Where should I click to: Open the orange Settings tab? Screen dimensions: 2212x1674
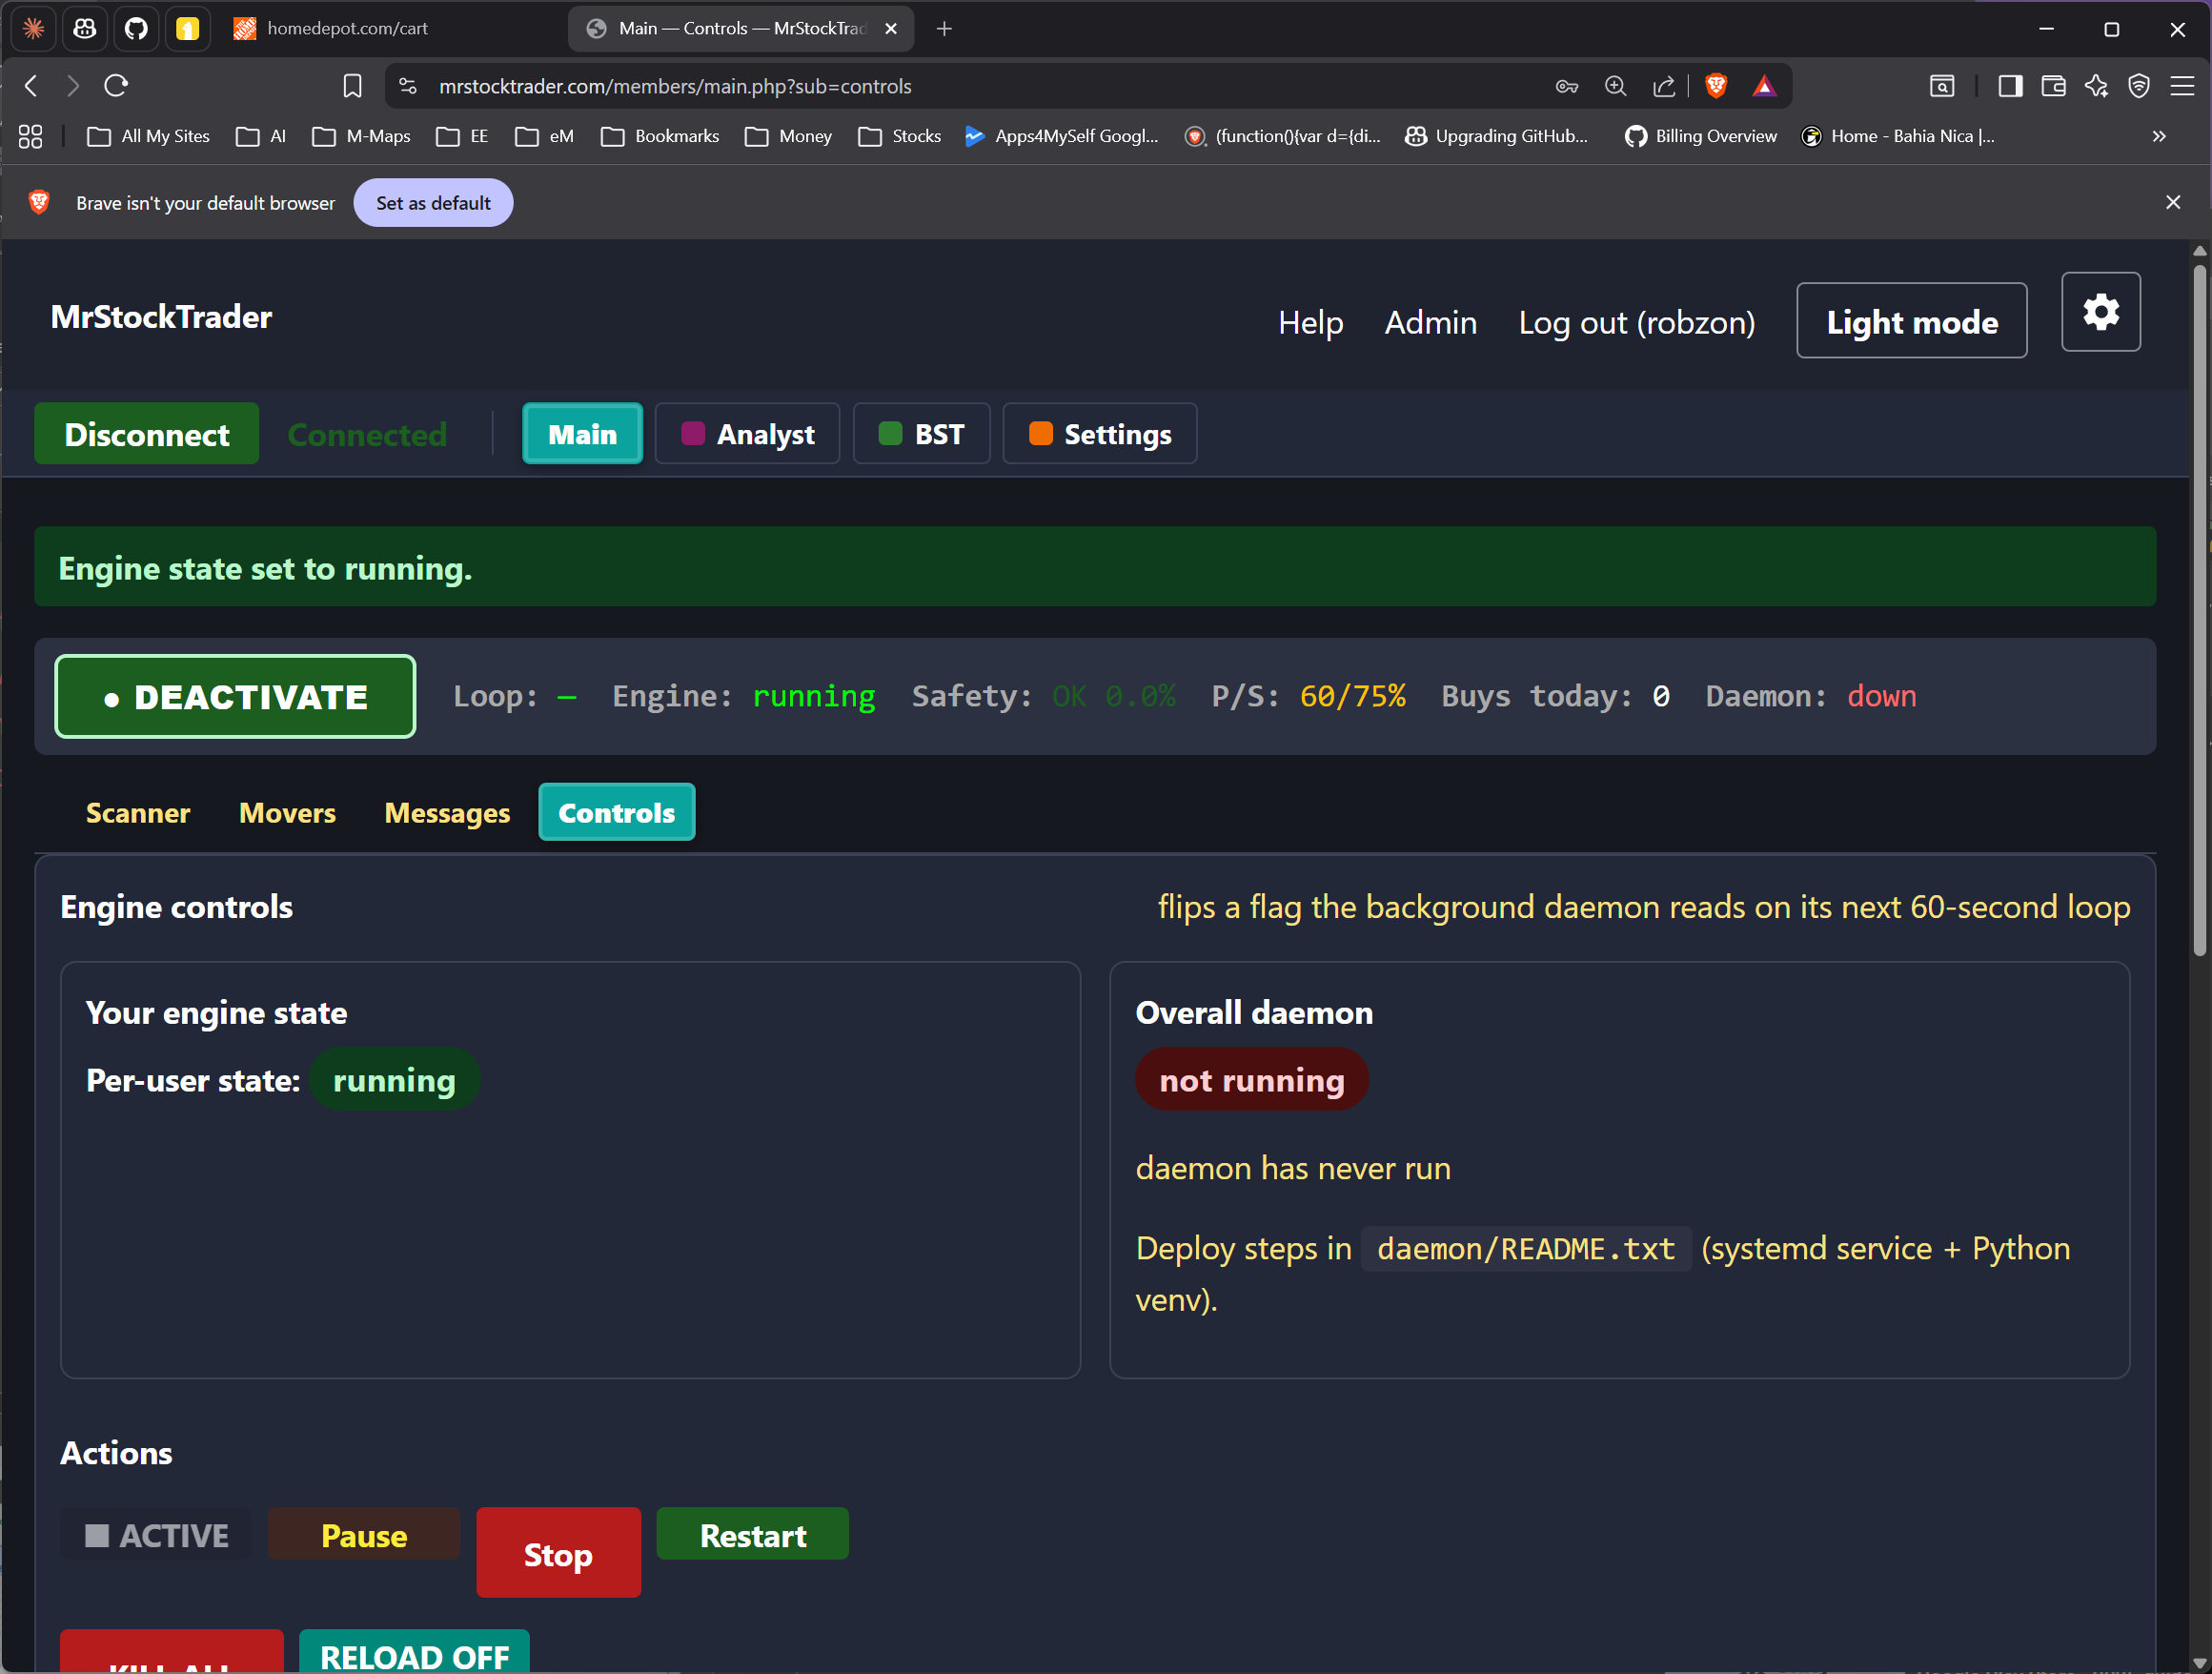pos(1099,433)
